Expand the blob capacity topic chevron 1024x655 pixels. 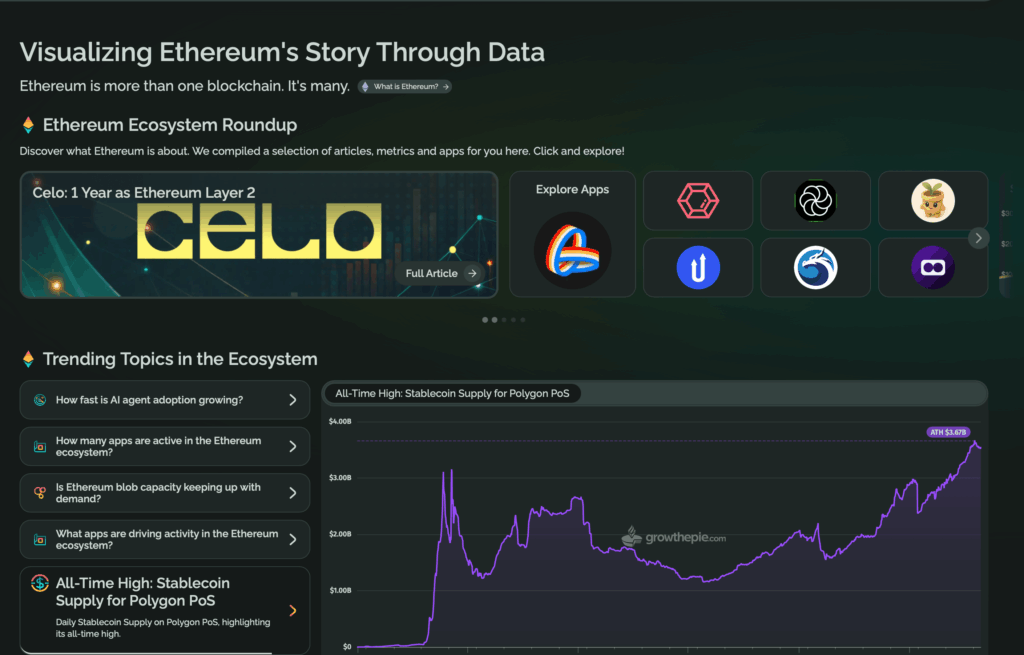(293, 493)
